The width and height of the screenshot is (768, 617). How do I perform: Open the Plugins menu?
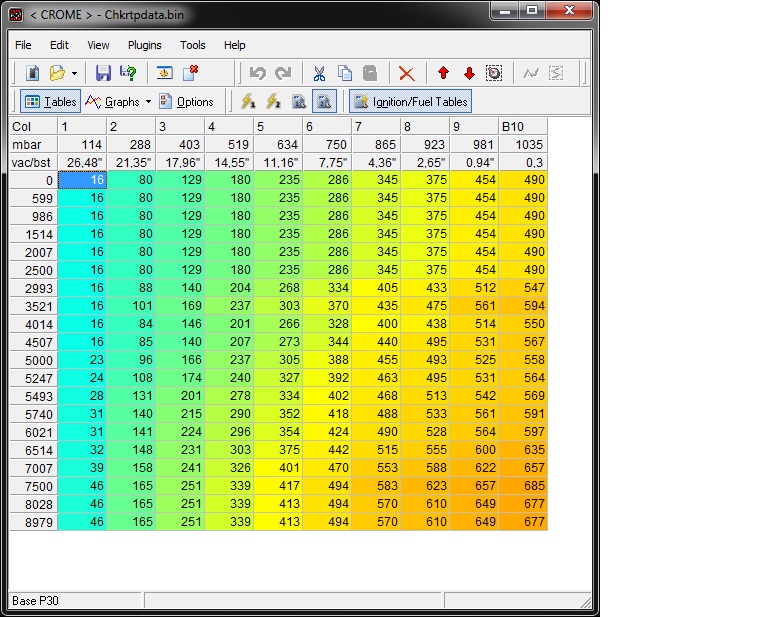144,45
